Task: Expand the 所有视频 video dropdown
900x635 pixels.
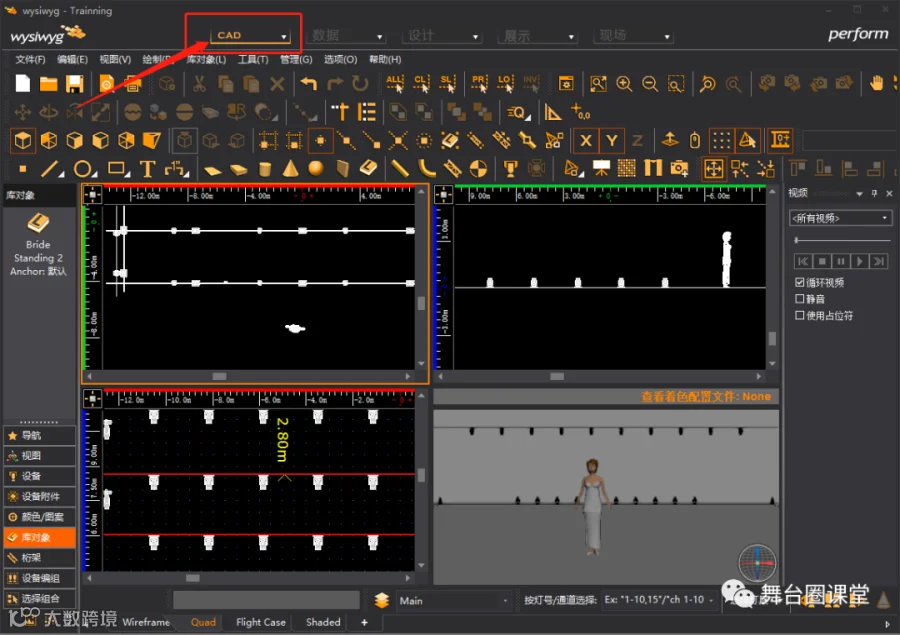Action: click(x=840, y=218)
